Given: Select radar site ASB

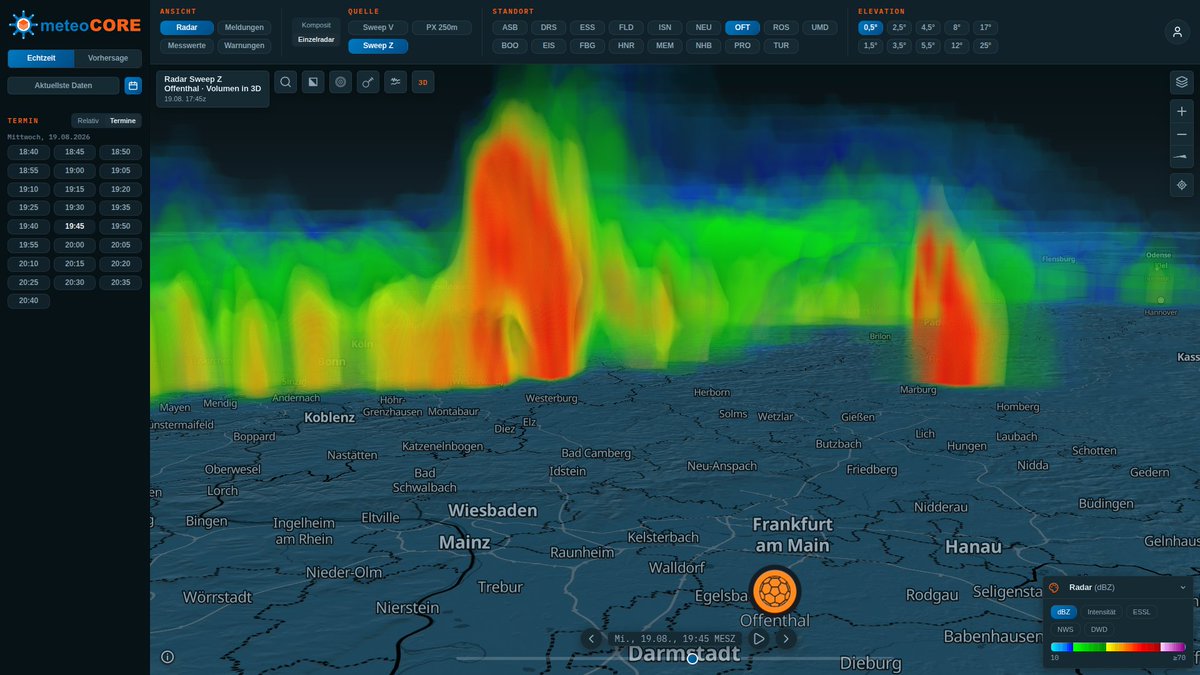Looking at the screenshot, I should (510, 28).
